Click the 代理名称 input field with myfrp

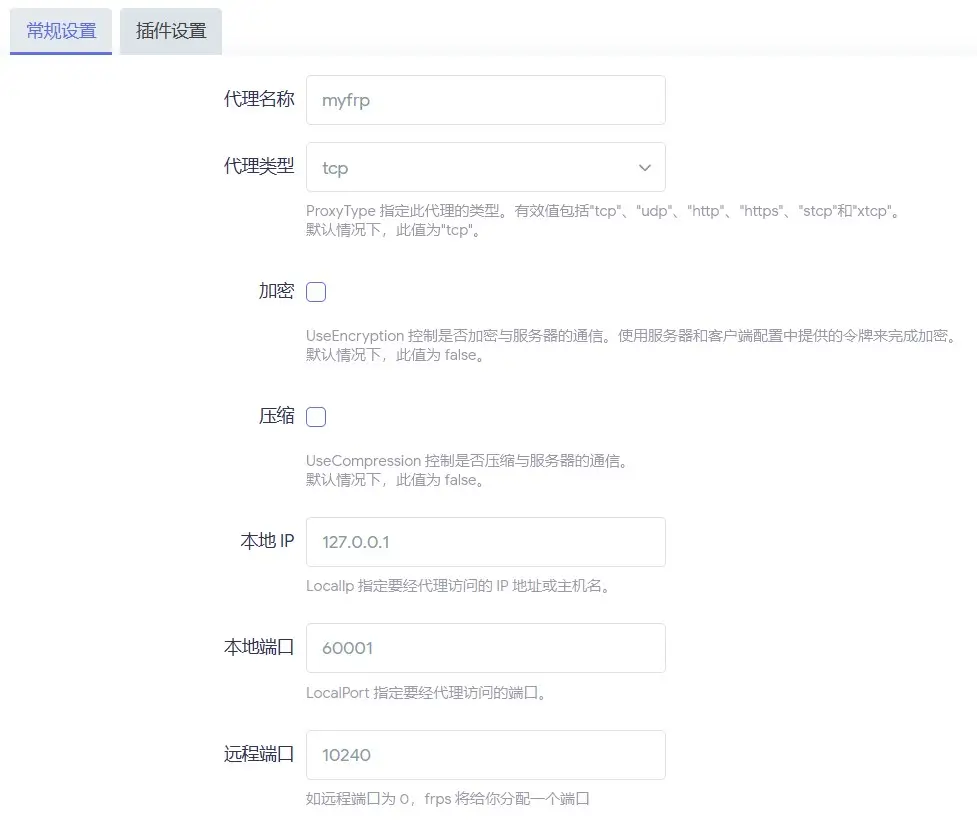485,100
